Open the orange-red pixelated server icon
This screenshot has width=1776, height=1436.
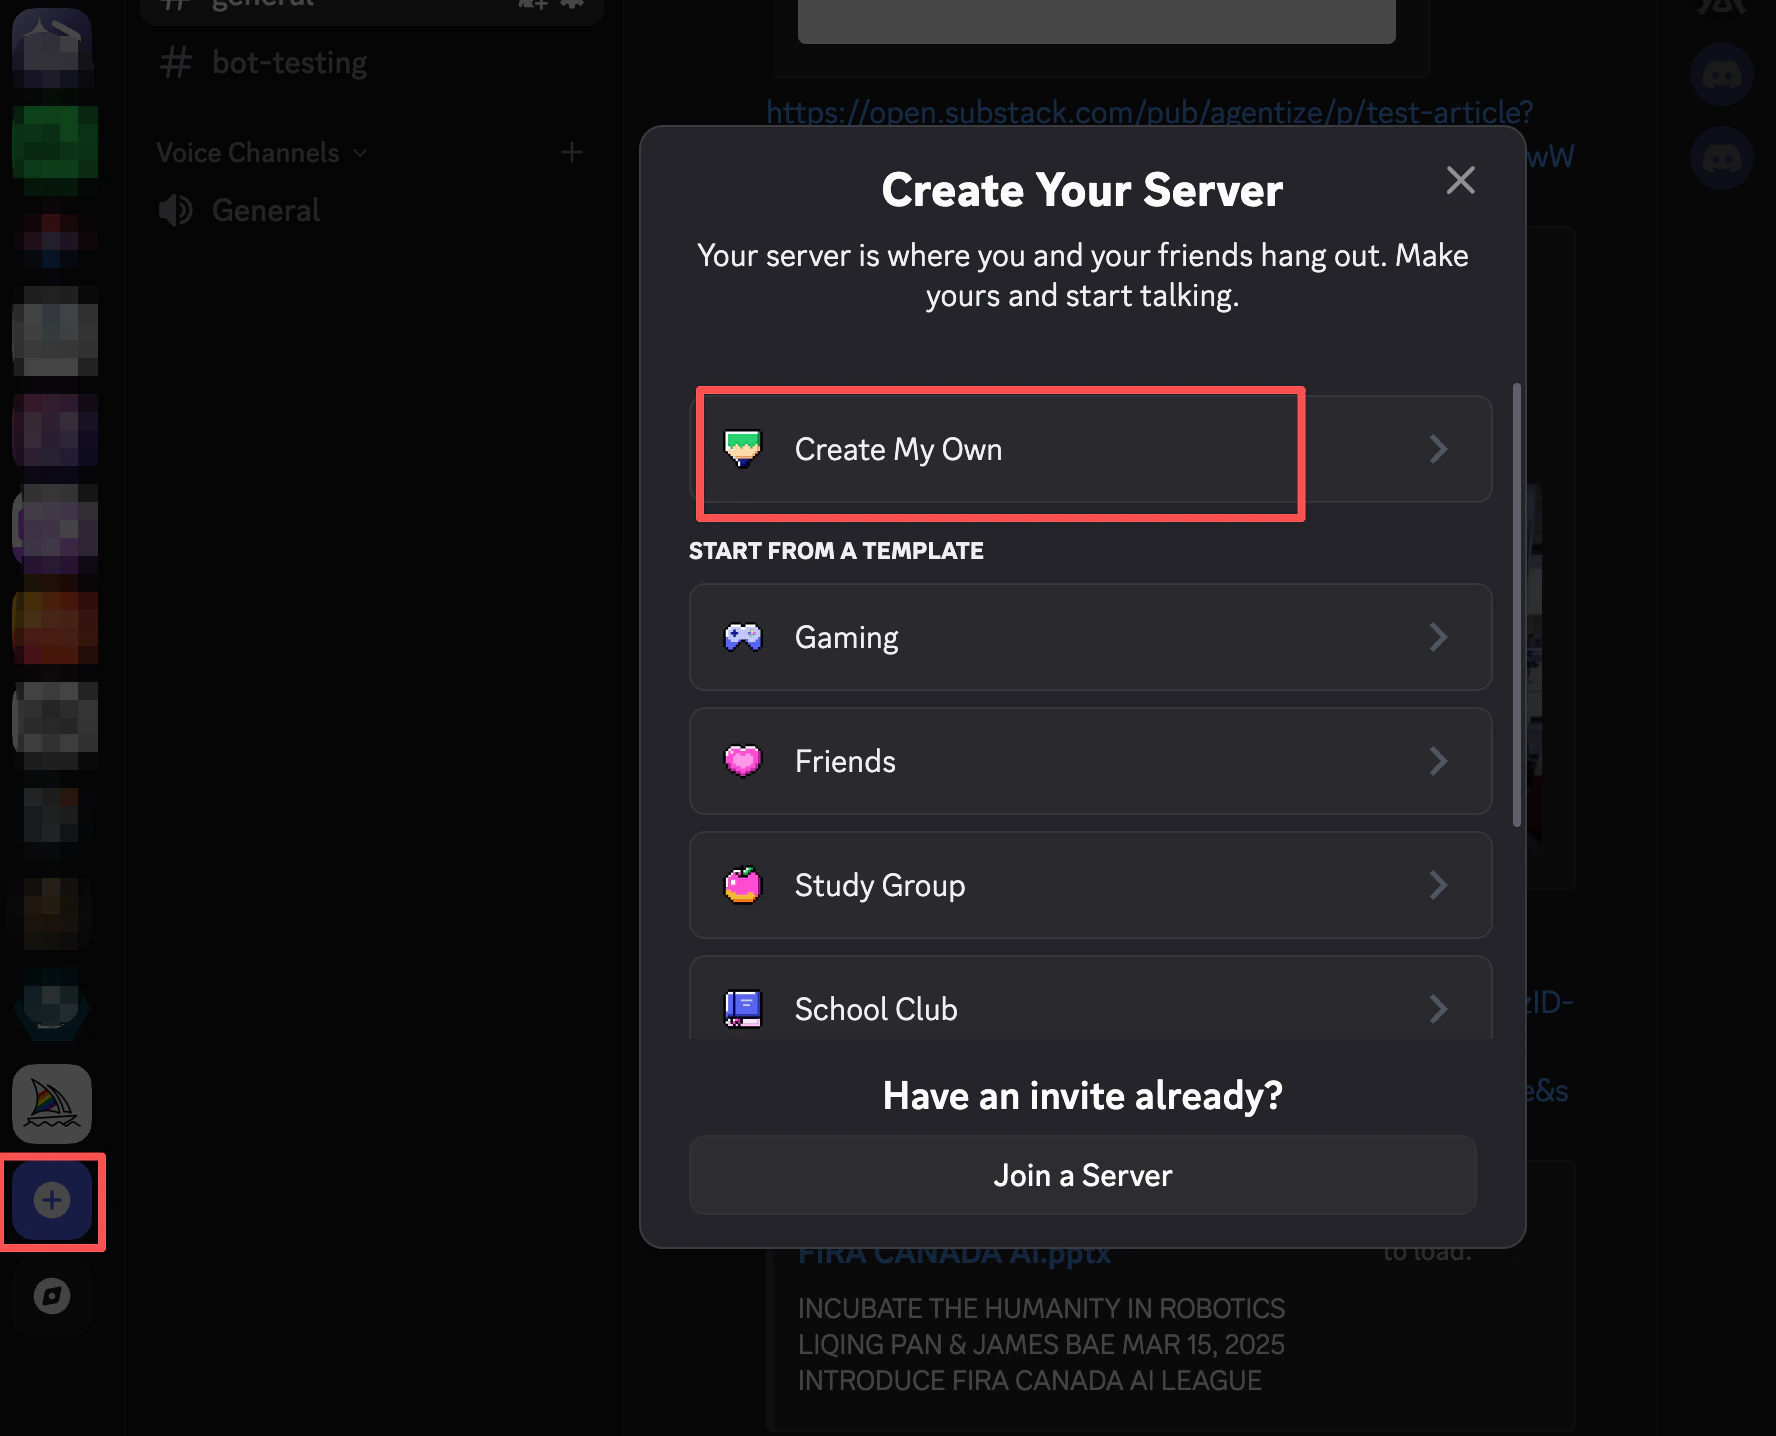55,626
